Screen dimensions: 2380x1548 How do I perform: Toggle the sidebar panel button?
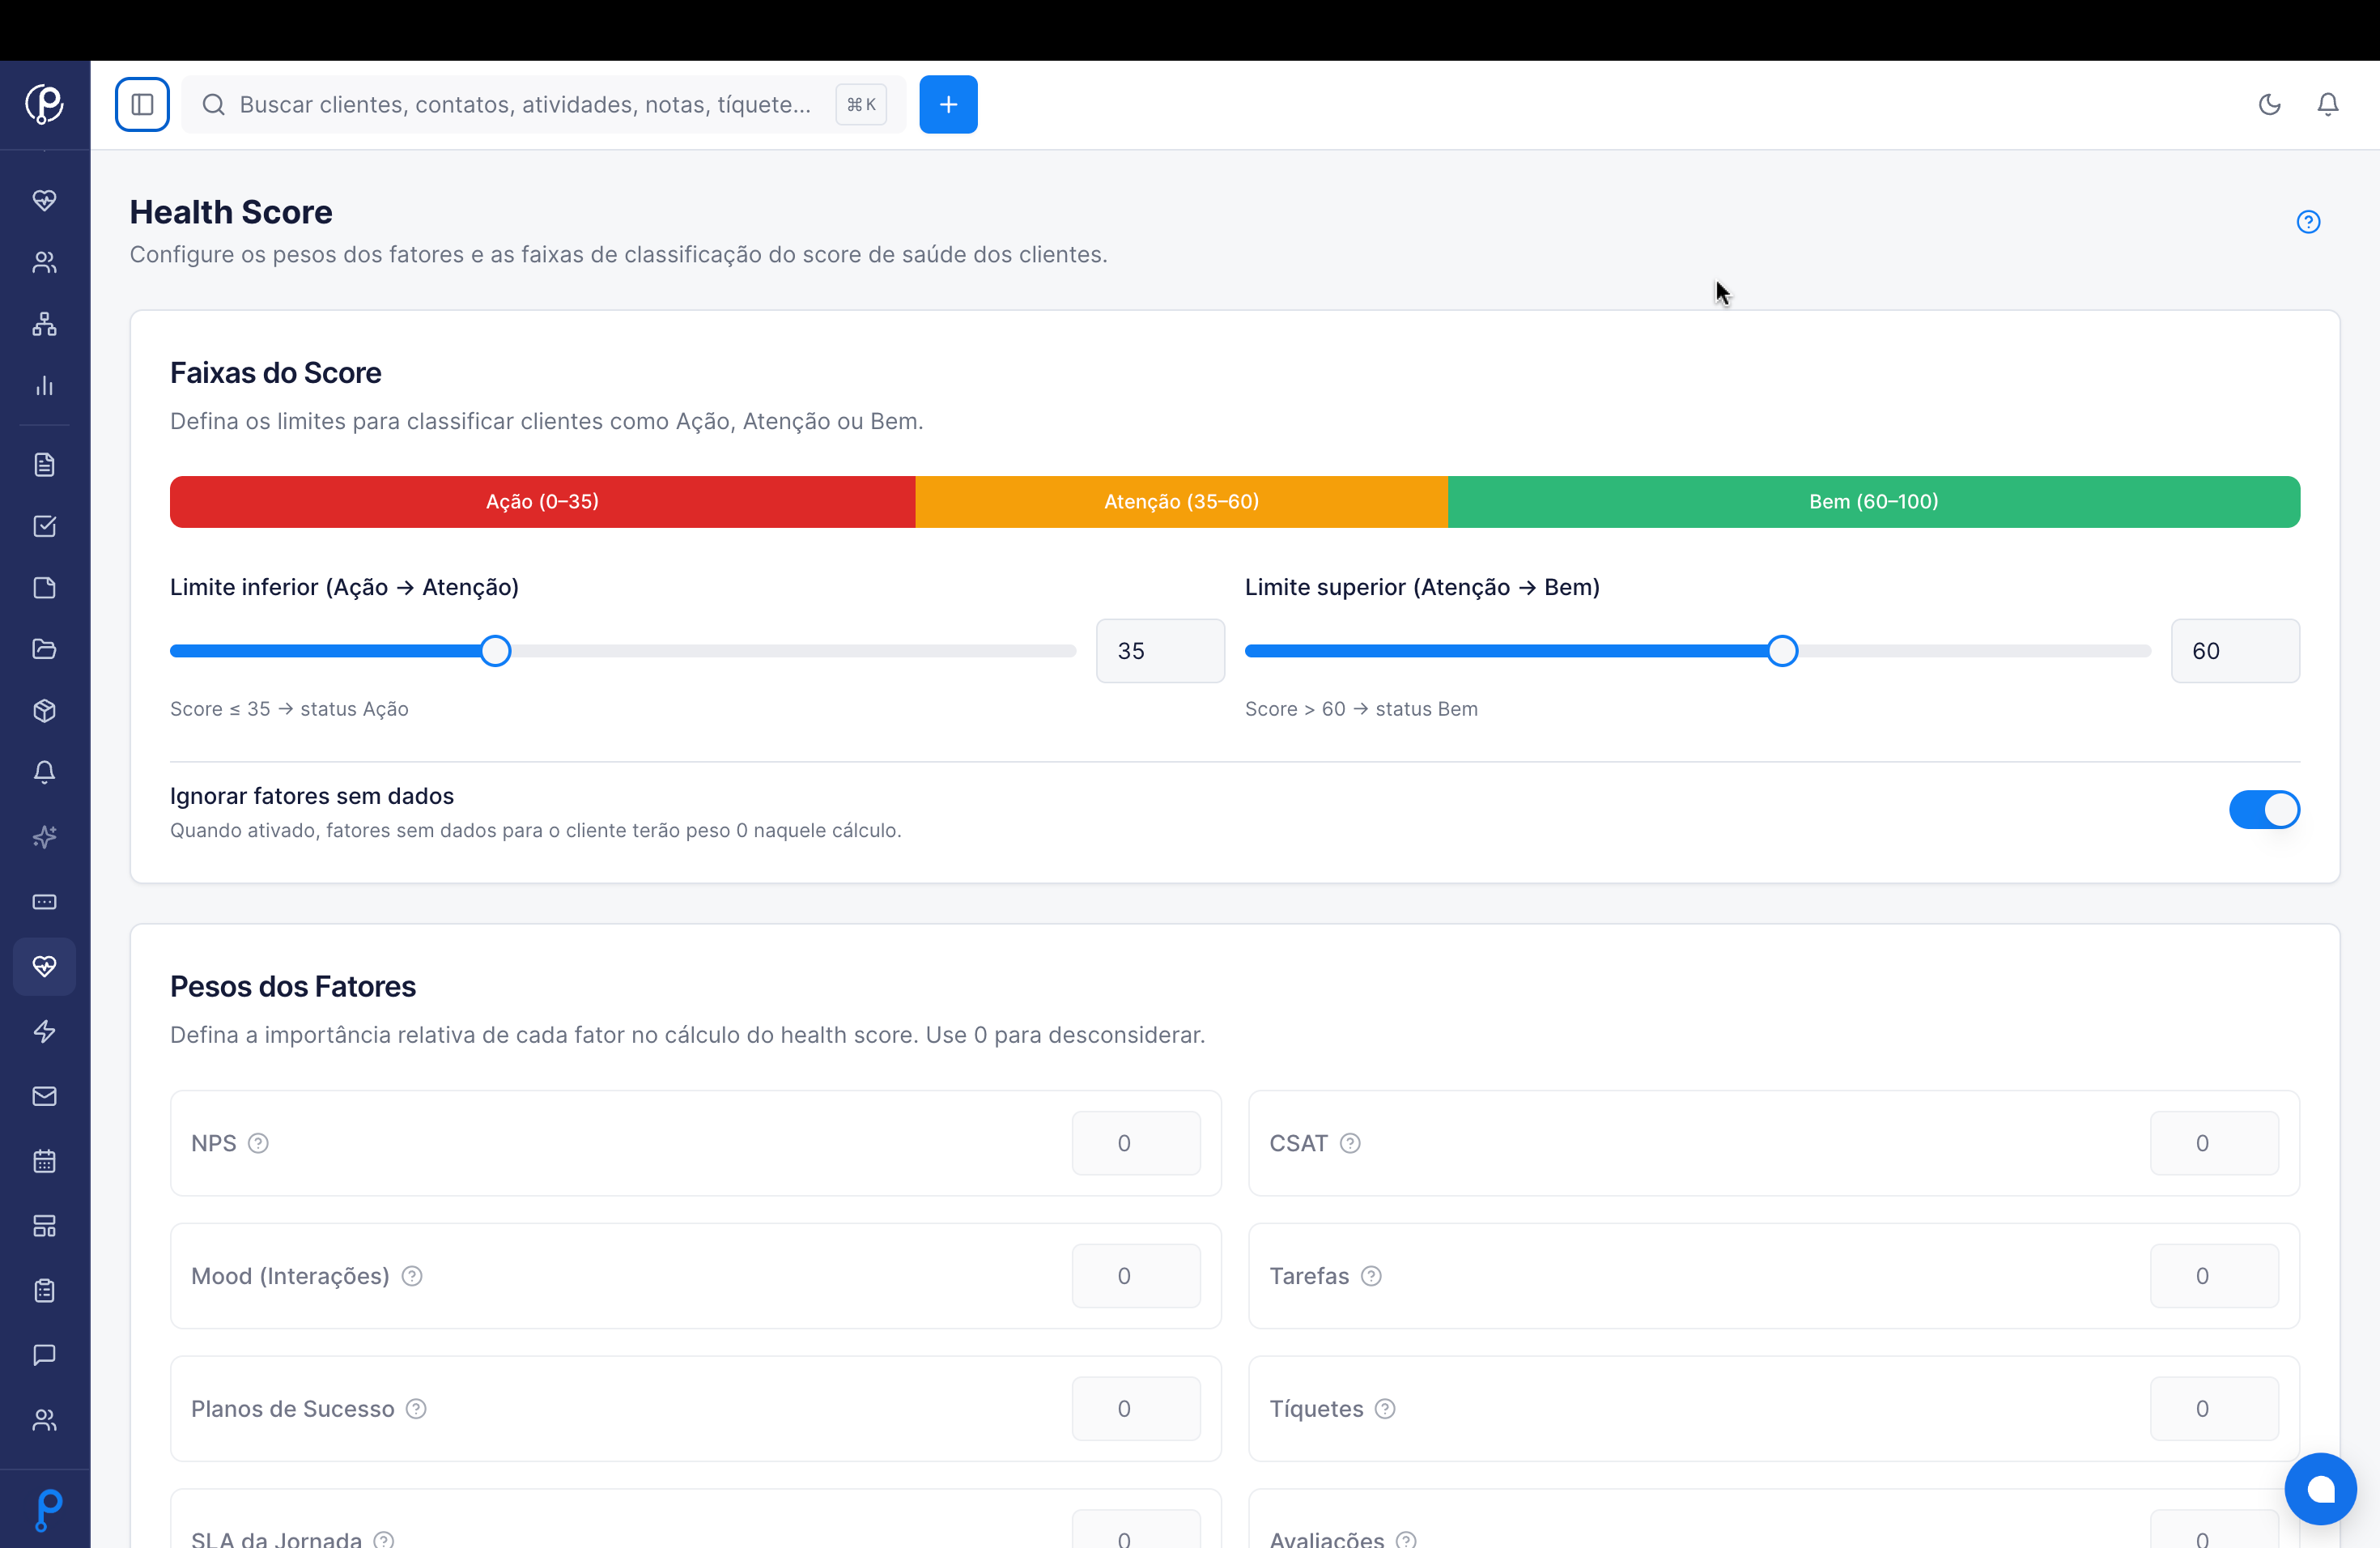tap(142, 104)
